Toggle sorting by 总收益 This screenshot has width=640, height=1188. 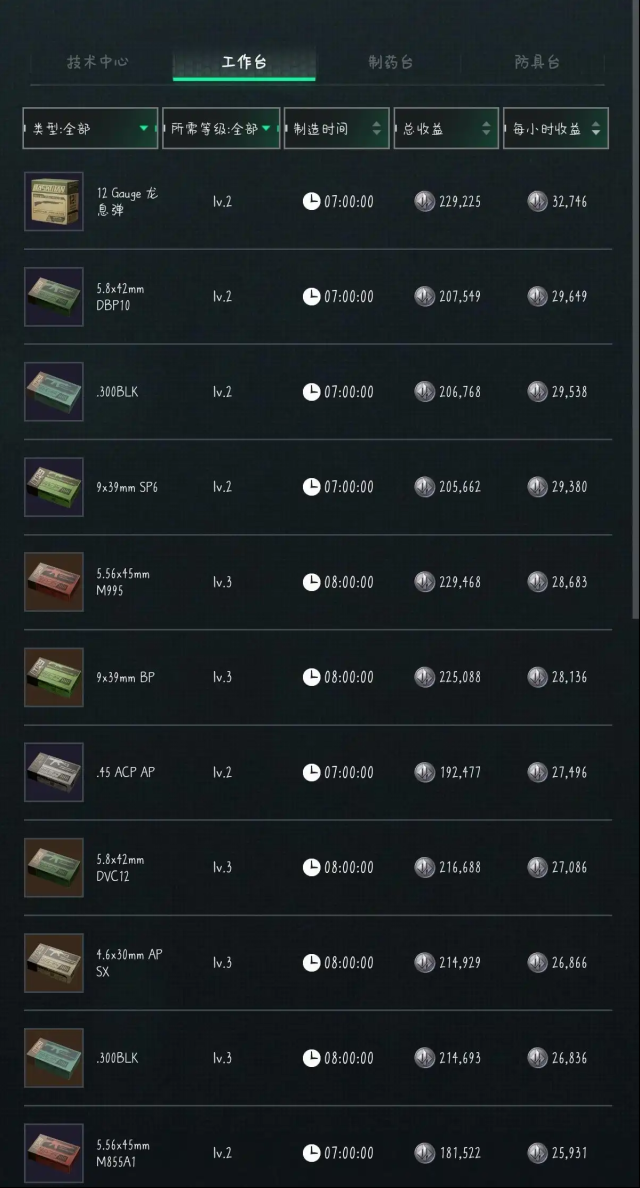tap(446, 128)
